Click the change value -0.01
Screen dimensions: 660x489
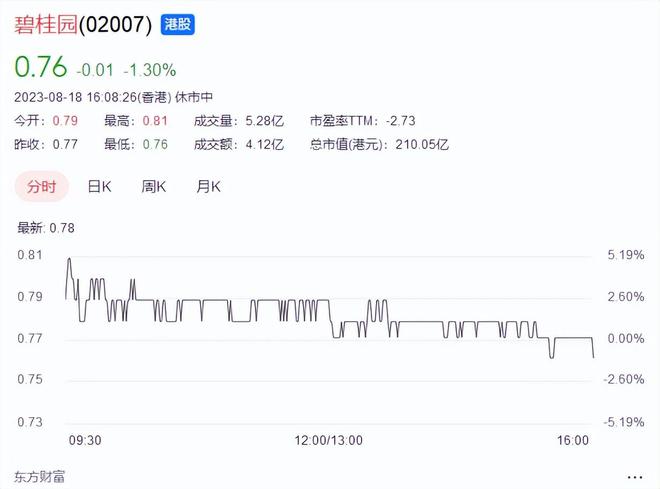pos(95,70)
